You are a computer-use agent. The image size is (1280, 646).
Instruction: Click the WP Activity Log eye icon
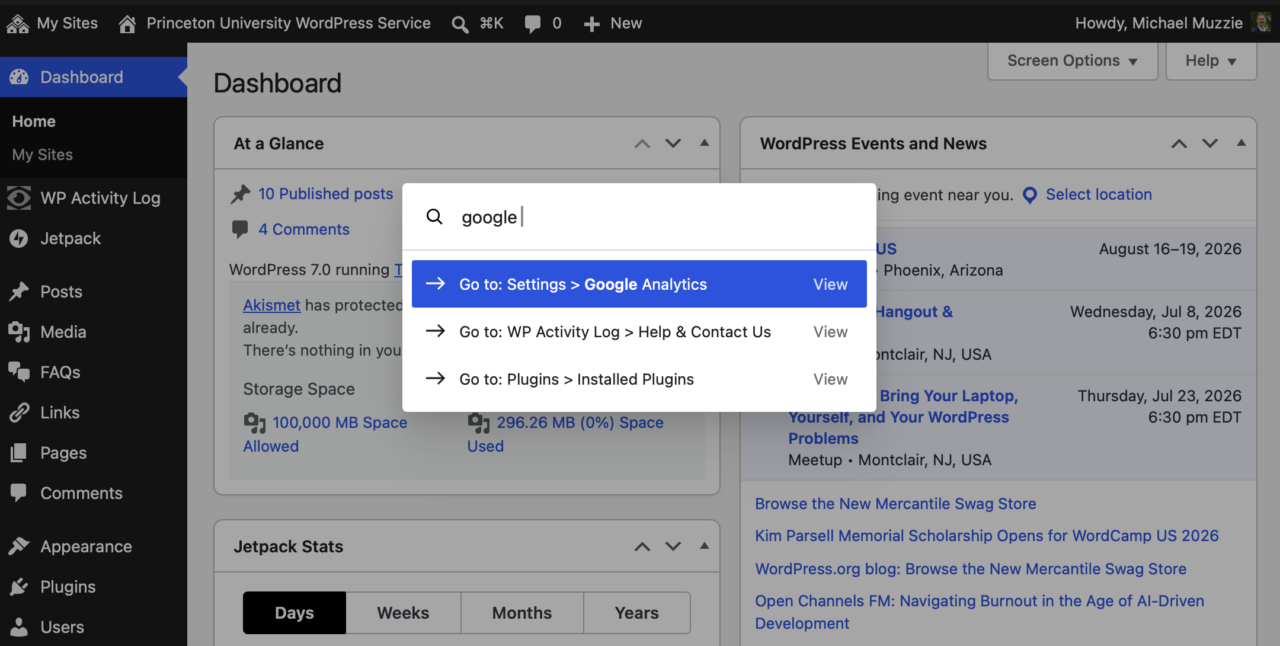point(18,198)
